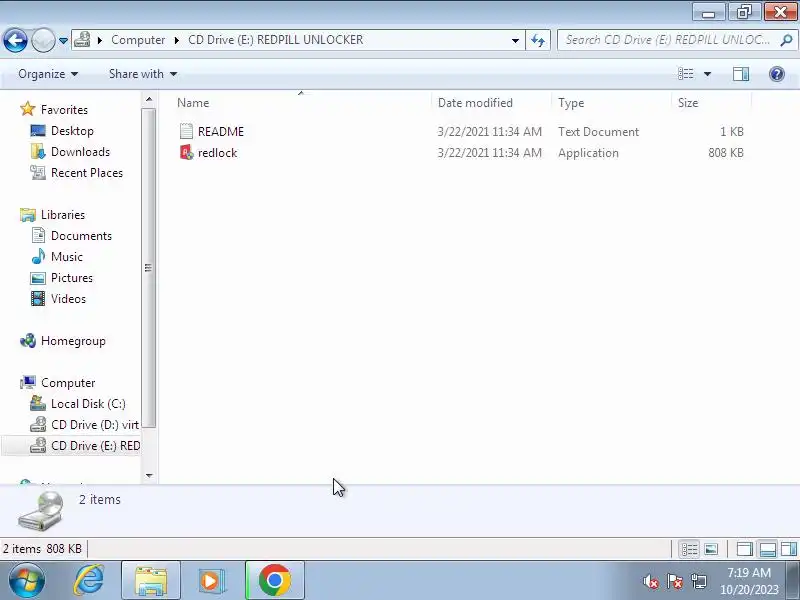The image size is (800, 600).
Task: Open the Videos library
Action: [x=68, y=298]
